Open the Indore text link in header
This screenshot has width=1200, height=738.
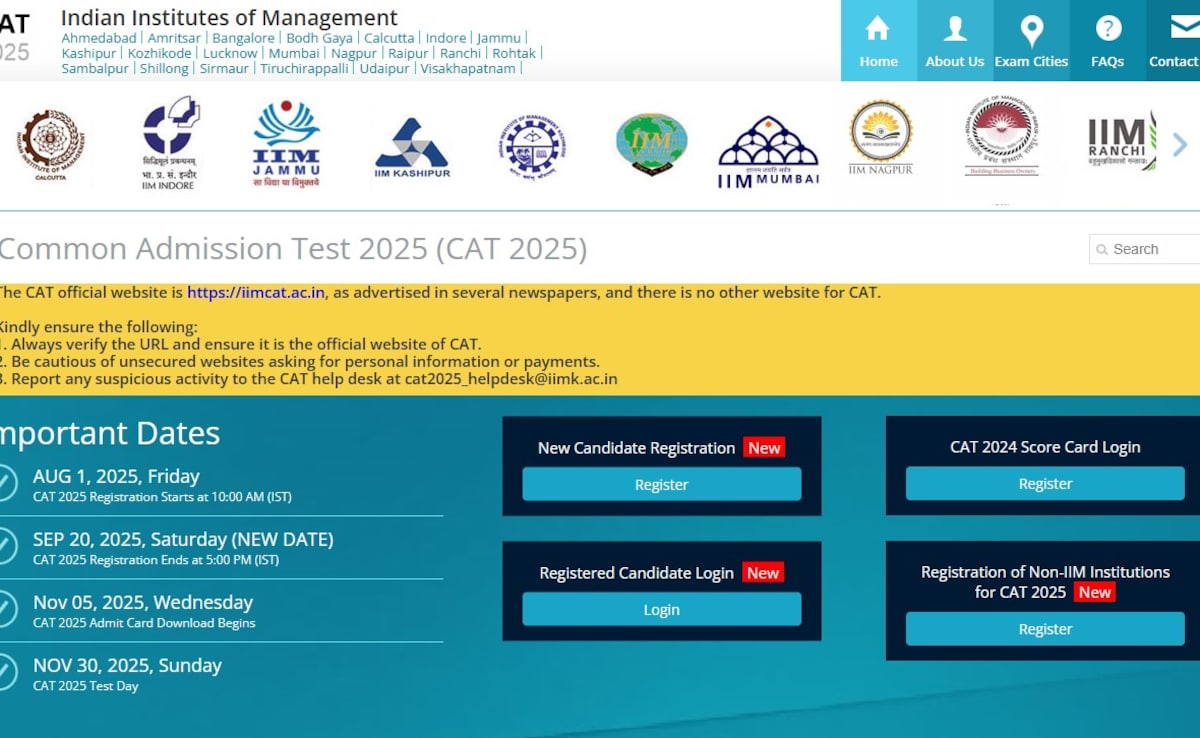[446, 38]
